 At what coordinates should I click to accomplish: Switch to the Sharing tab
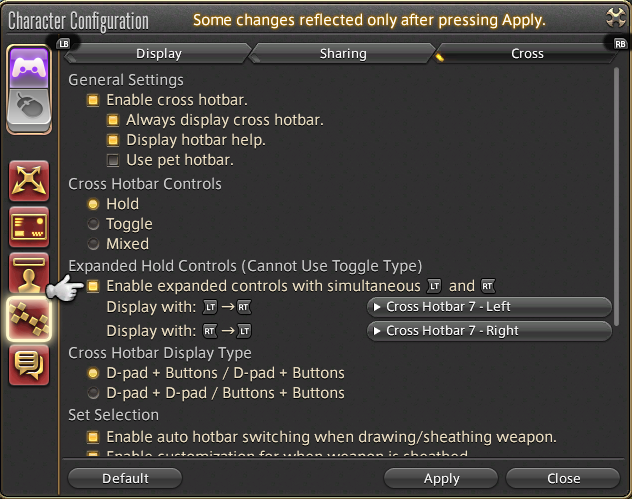(x=343, y=54)
